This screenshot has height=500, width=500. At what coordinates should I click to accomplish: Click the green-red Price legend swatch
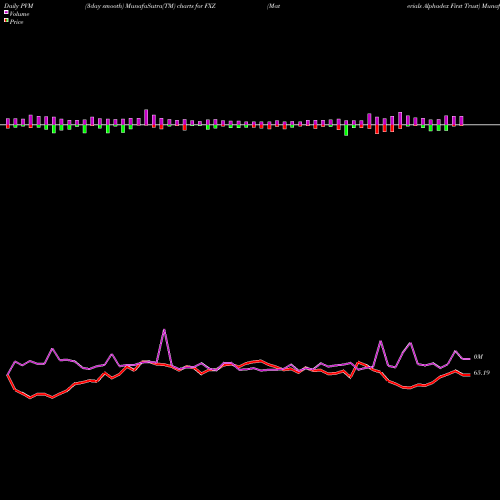pyautogui.click(x=6, y=21)
